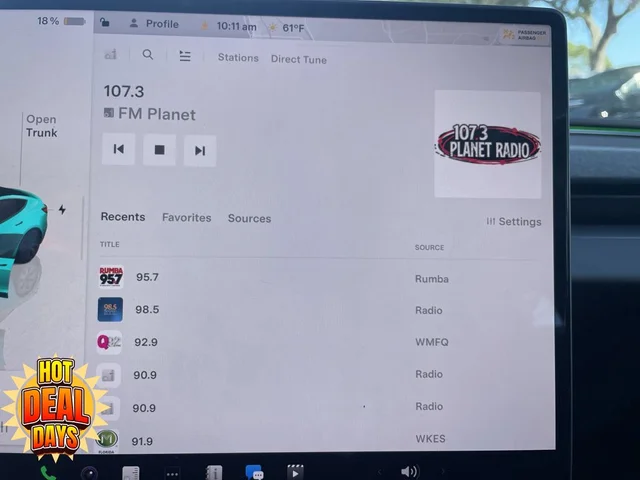
Task: Switch to the Sources tab
Action: (x=249, y=218)
